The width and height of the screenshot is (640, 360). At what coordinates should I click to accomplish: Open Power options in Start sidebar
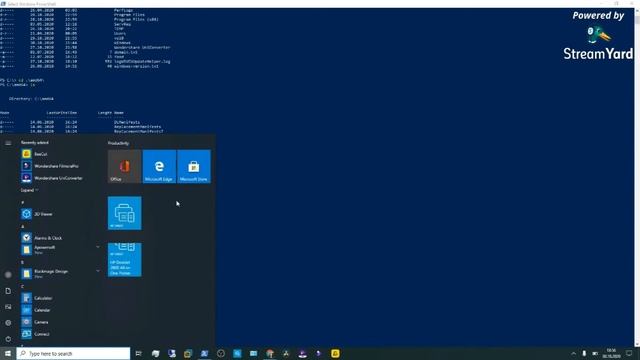[x=8, y=339]
